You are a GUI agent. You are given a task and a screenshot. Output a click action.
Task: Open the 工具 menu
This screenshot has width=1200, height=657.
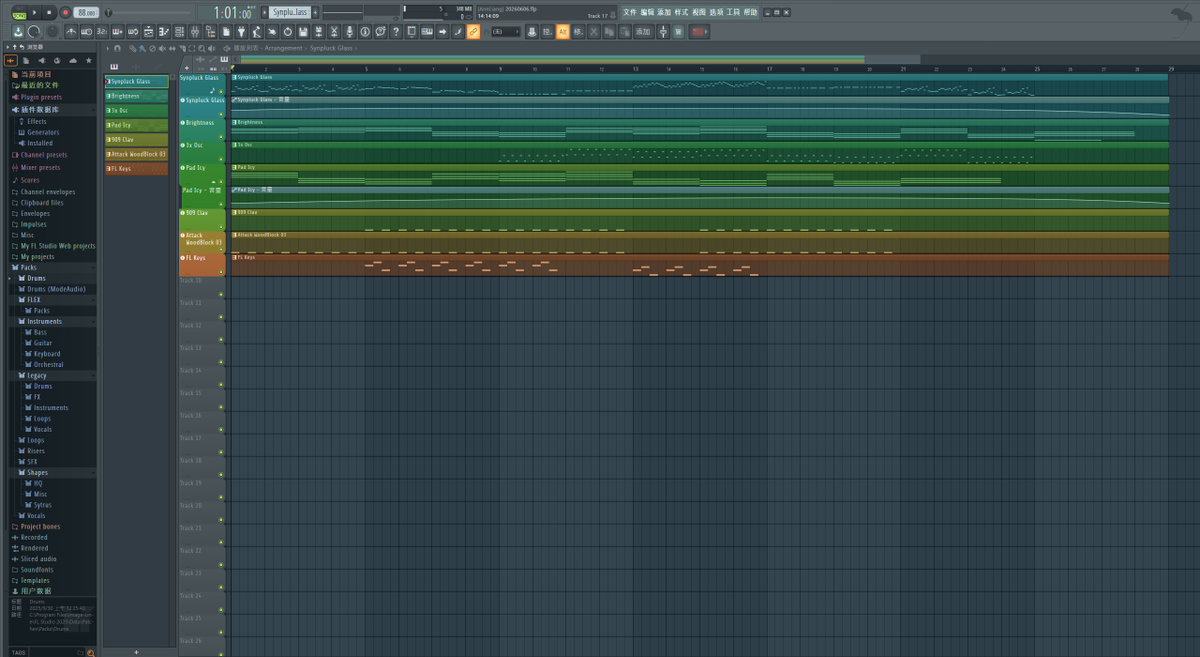point(733,13)
